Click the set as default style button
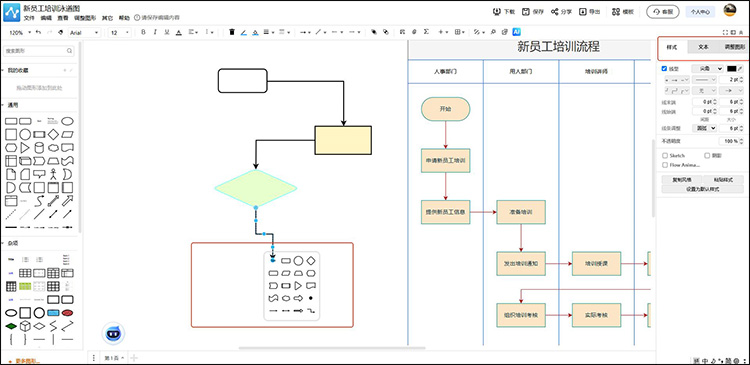The image size is (750, 365). click(x=702, y=189)
